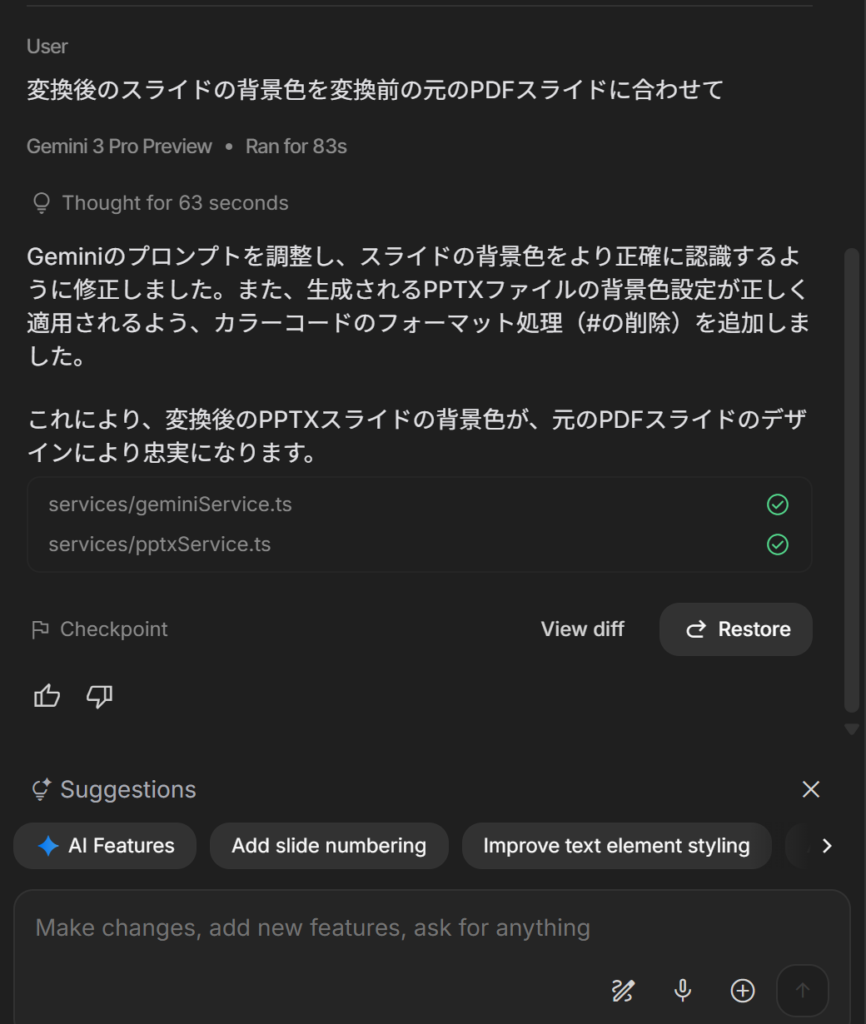Dismiss the Suggestions panel with the X
This screenshot has width=866, height=1024.
(x=811, y=789)
